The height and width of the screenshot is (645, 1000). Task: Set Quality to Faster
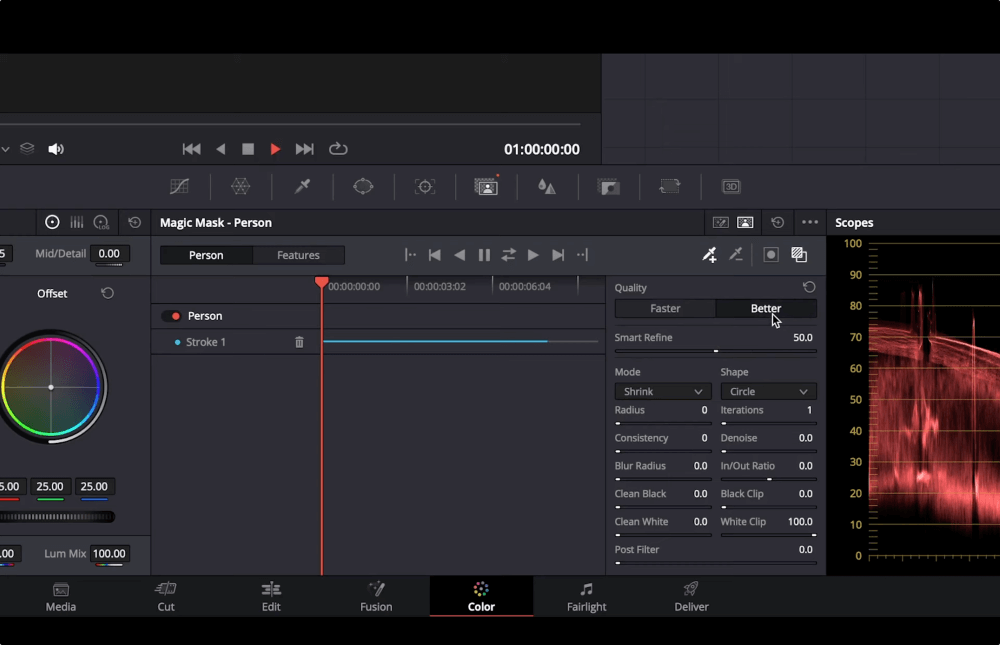click(x=665, y=308)
